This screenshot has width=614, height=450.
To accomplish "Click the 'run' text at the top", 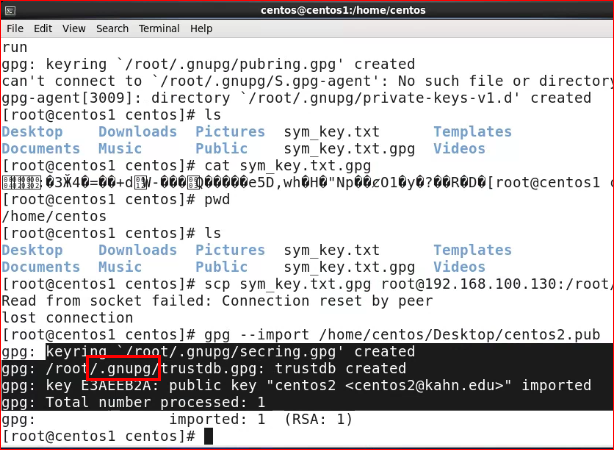I will (14, 48).
